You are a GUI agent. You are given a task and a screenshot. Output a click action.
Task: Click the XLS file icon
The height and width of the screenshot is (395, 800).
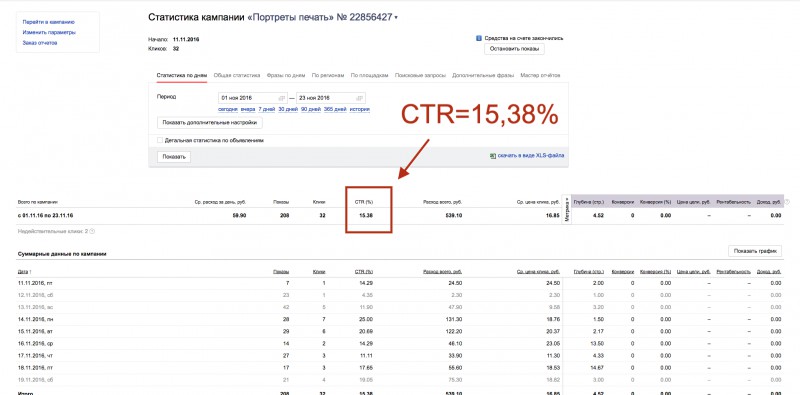point(492,156)
